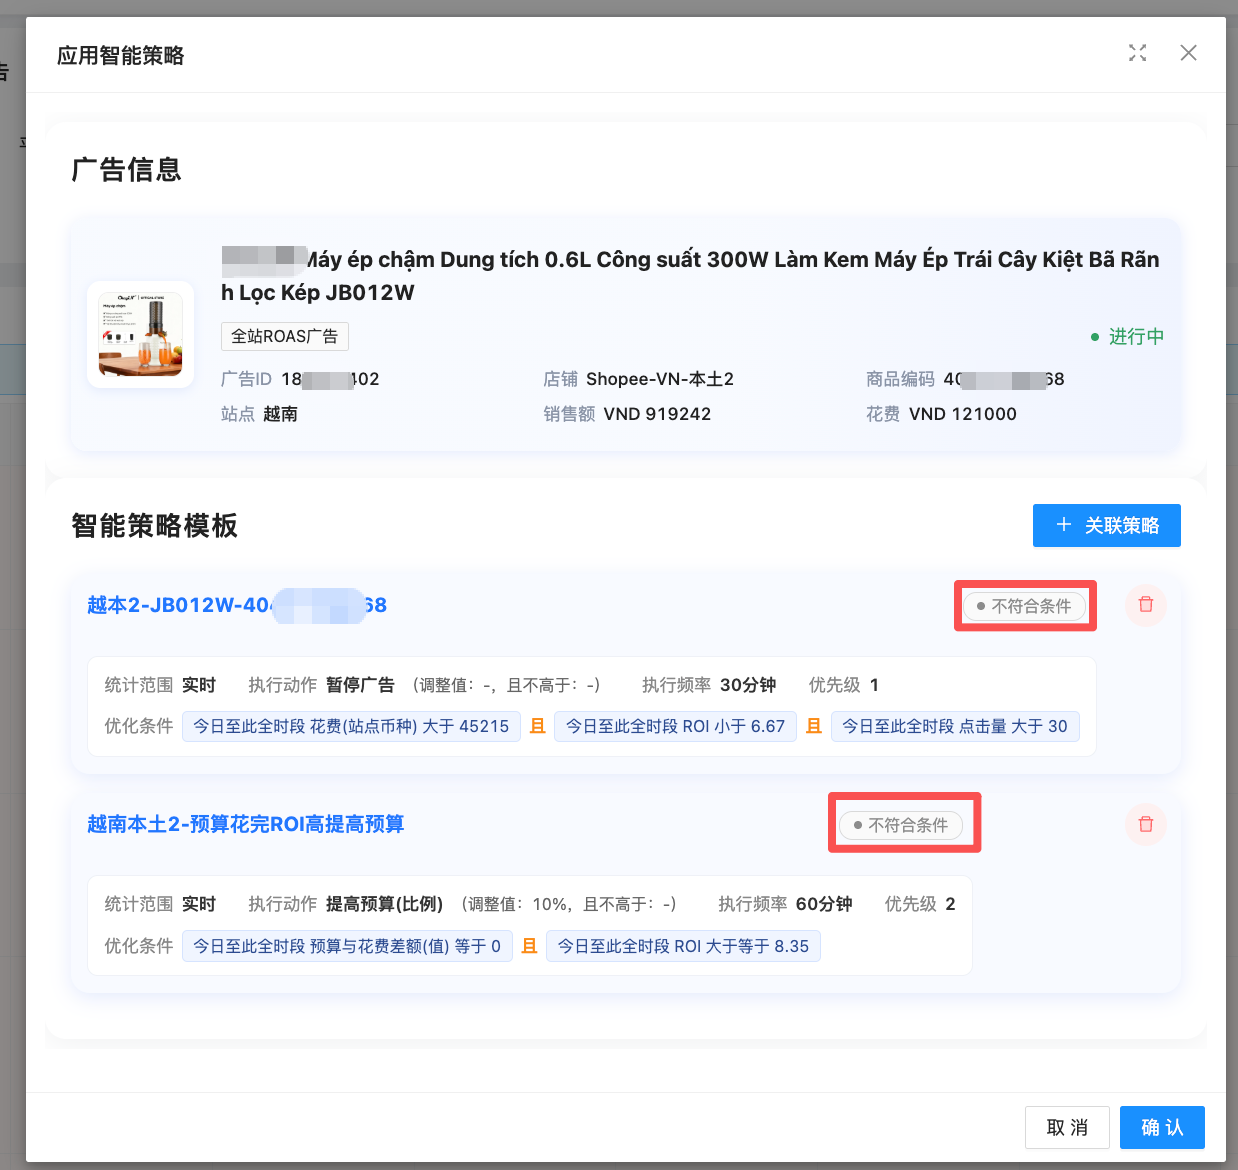Click 不符合条件 badge of 越本2-JB012W strategy
Screen dimensions: 1238x1170
click(x=1024, y=606)
